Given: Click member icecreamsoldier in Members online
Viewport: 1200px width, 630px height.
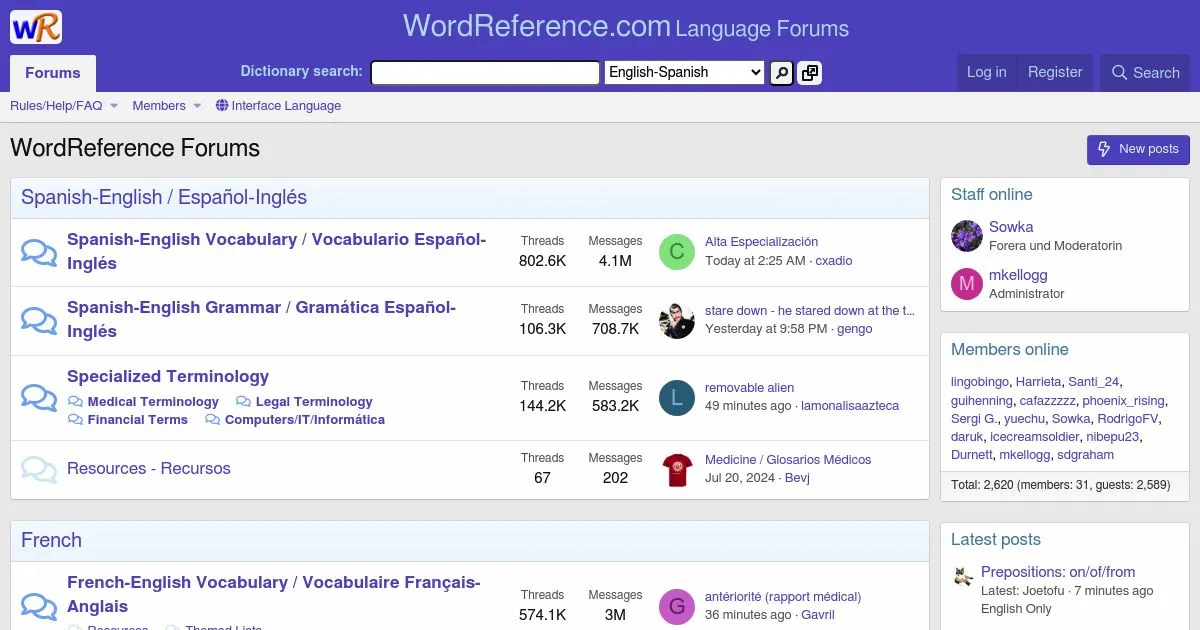Looking at the screenshot, I should click(x=1035, y=436).
